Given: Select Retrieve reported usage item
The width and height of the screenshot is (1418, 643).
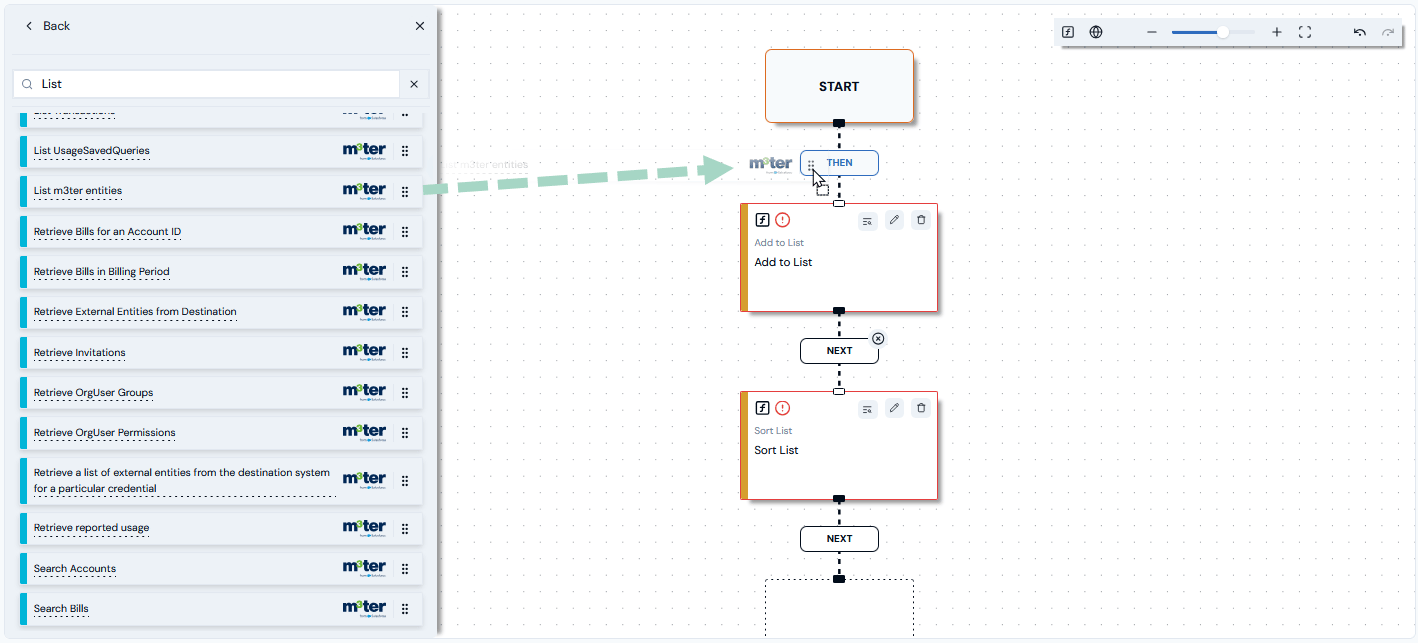Looking at the screenshot, I should (x=220, y=528).
